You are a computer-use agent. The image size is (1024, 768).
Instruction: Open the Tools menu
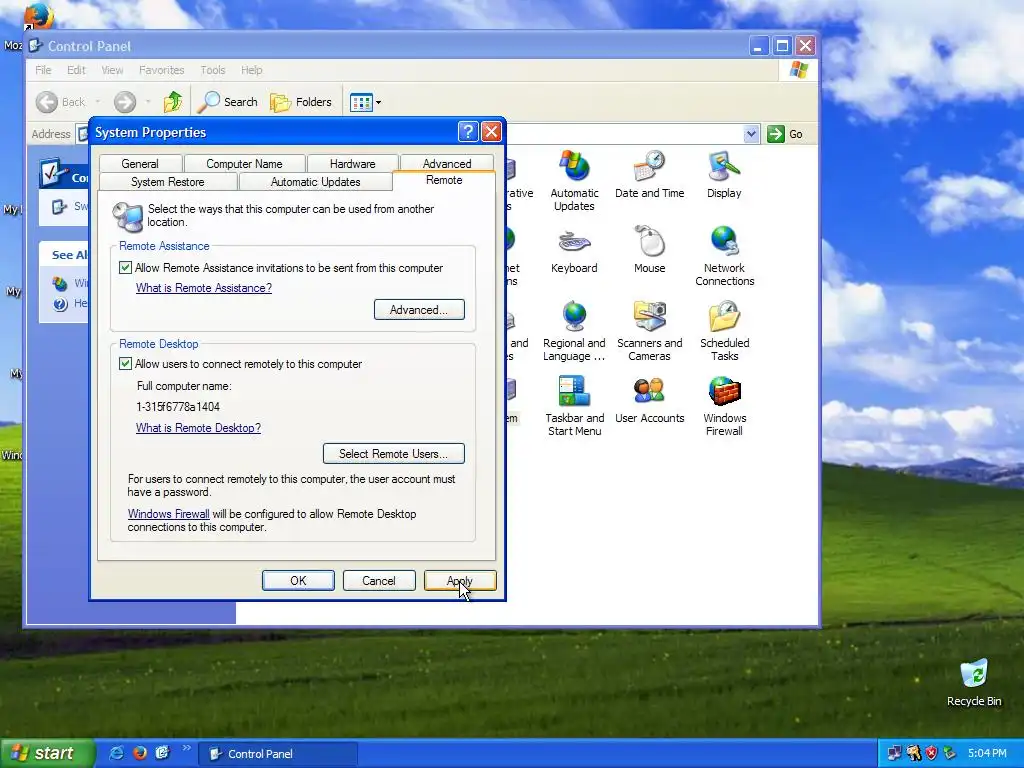click(213, 70)
